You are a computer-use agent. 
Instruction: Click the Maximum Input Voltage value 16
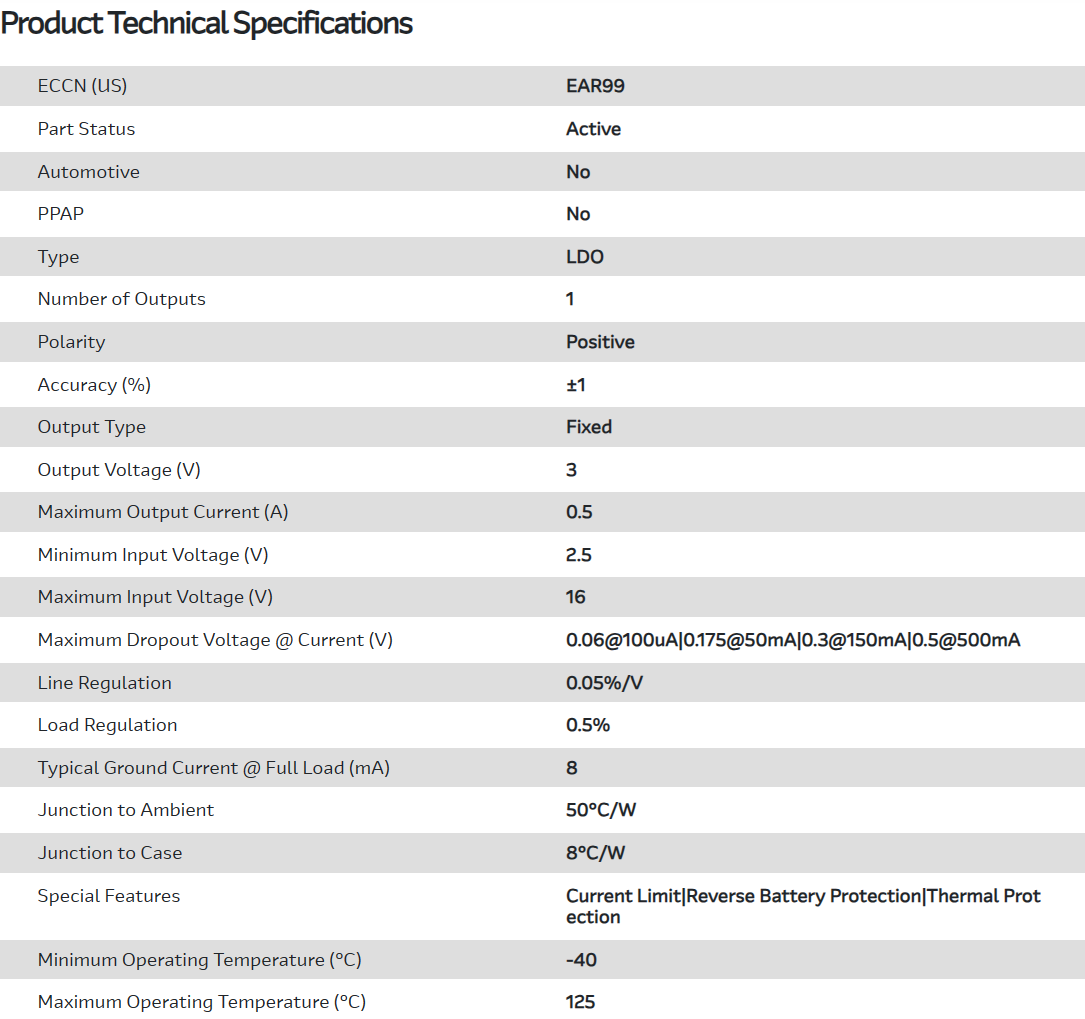coord(576,597)
